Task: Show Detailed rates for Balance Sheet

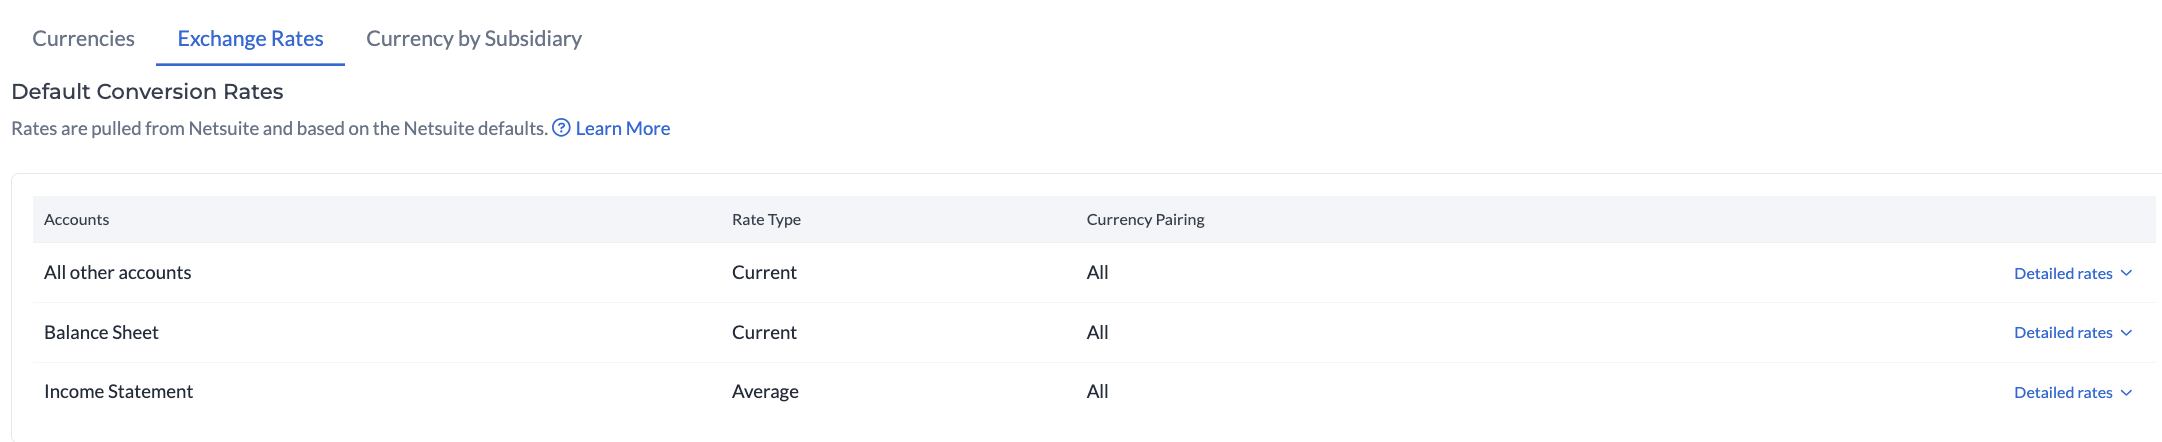Action: (x=2062, y=333)
